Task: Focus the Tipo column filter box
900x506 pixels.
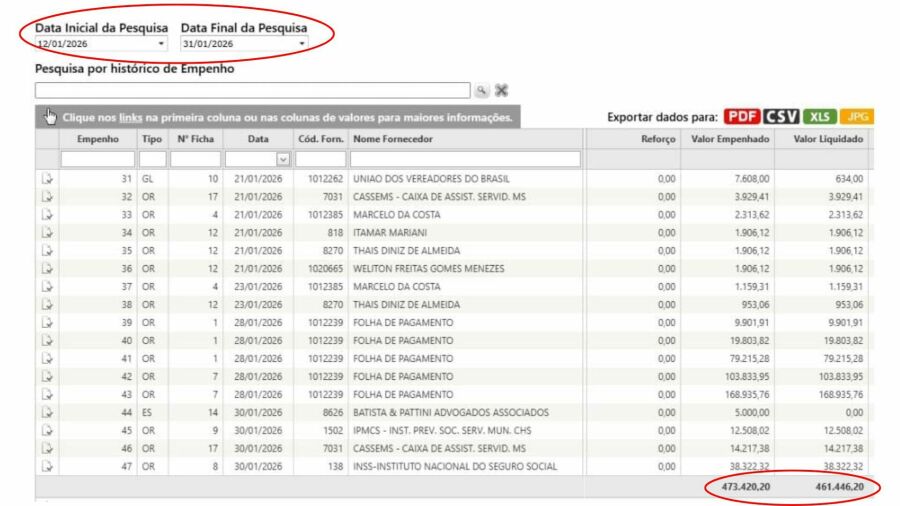Action: pos(153,159)
